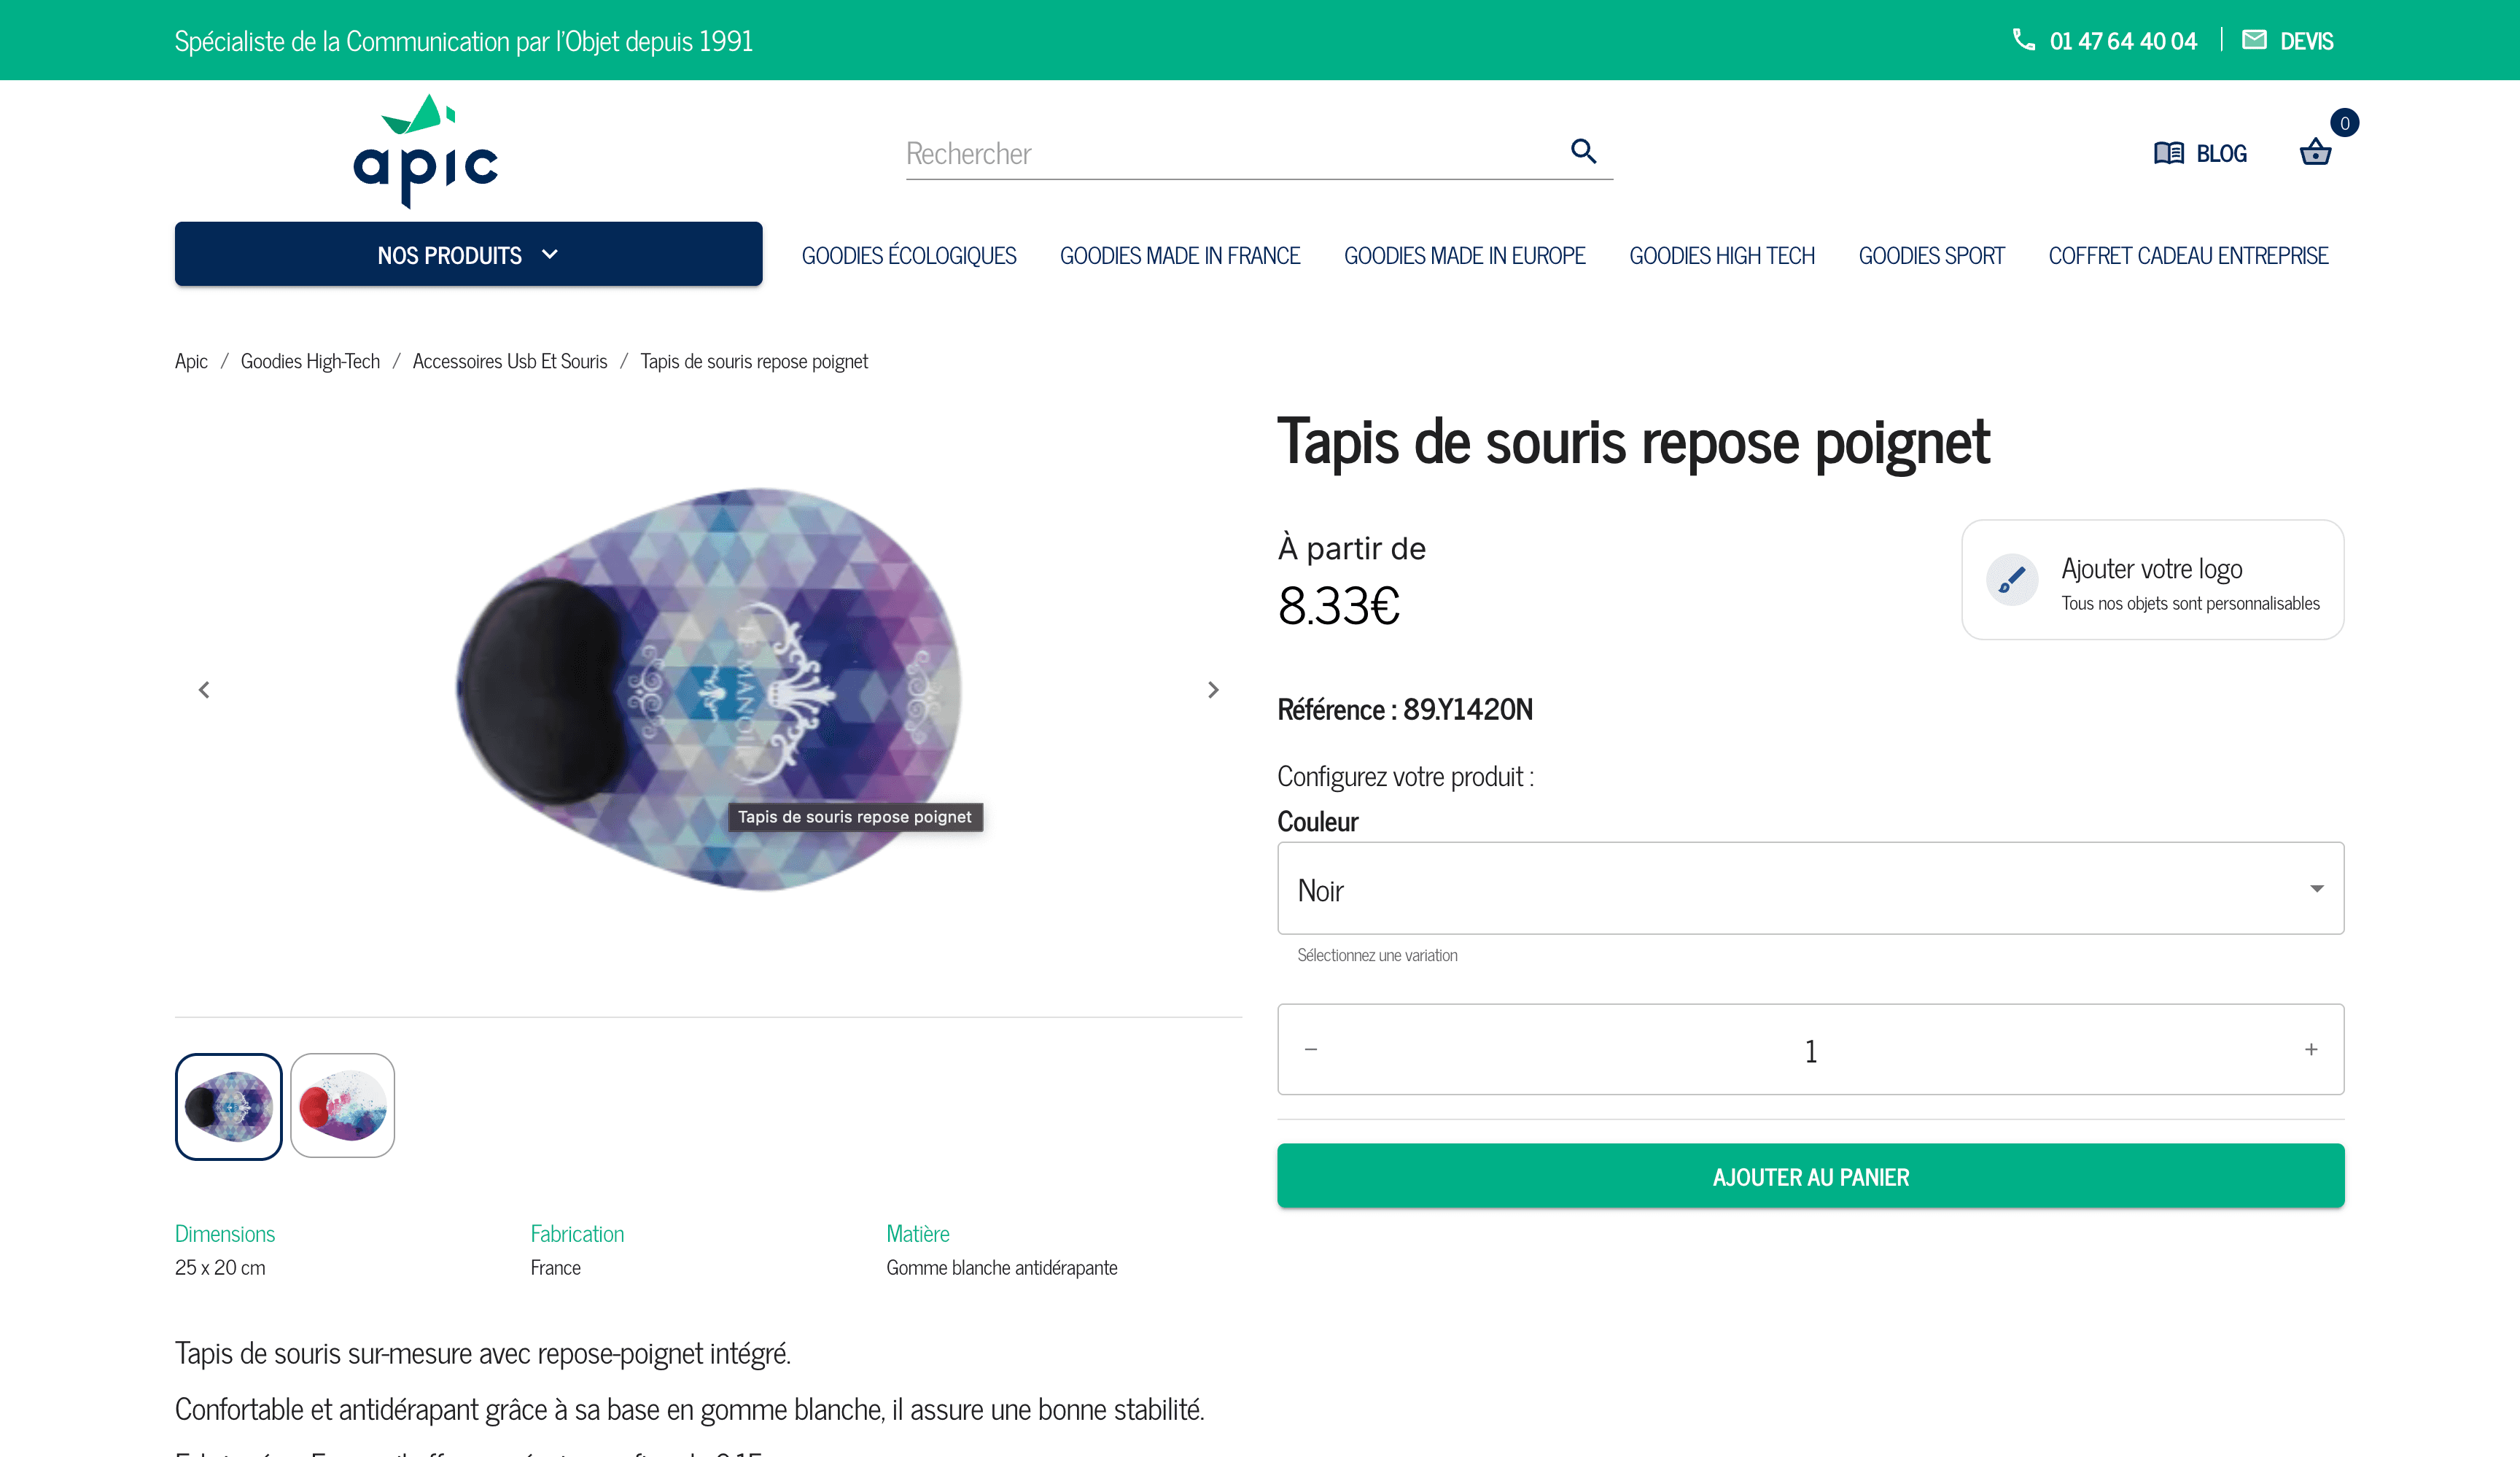Go to previous product image arrow
Viewport: 2520px width, 1457px height.
point(204,690)
